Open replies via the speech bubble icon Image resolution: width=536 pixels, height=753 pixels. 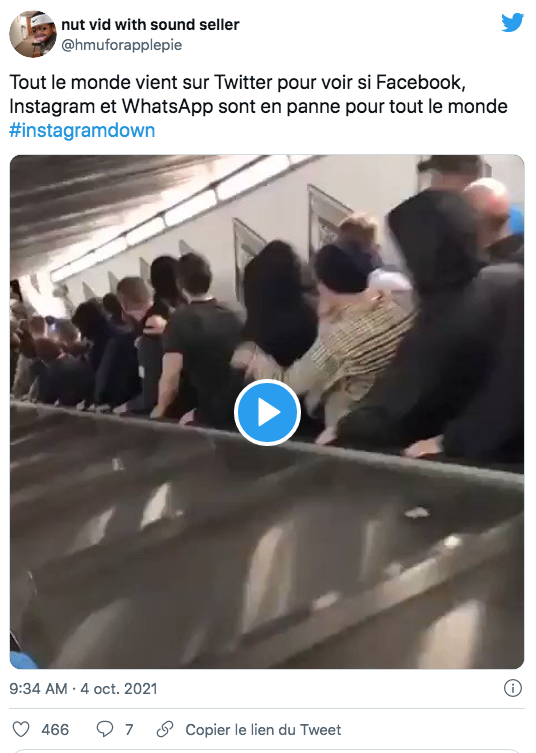click(105, 729)
